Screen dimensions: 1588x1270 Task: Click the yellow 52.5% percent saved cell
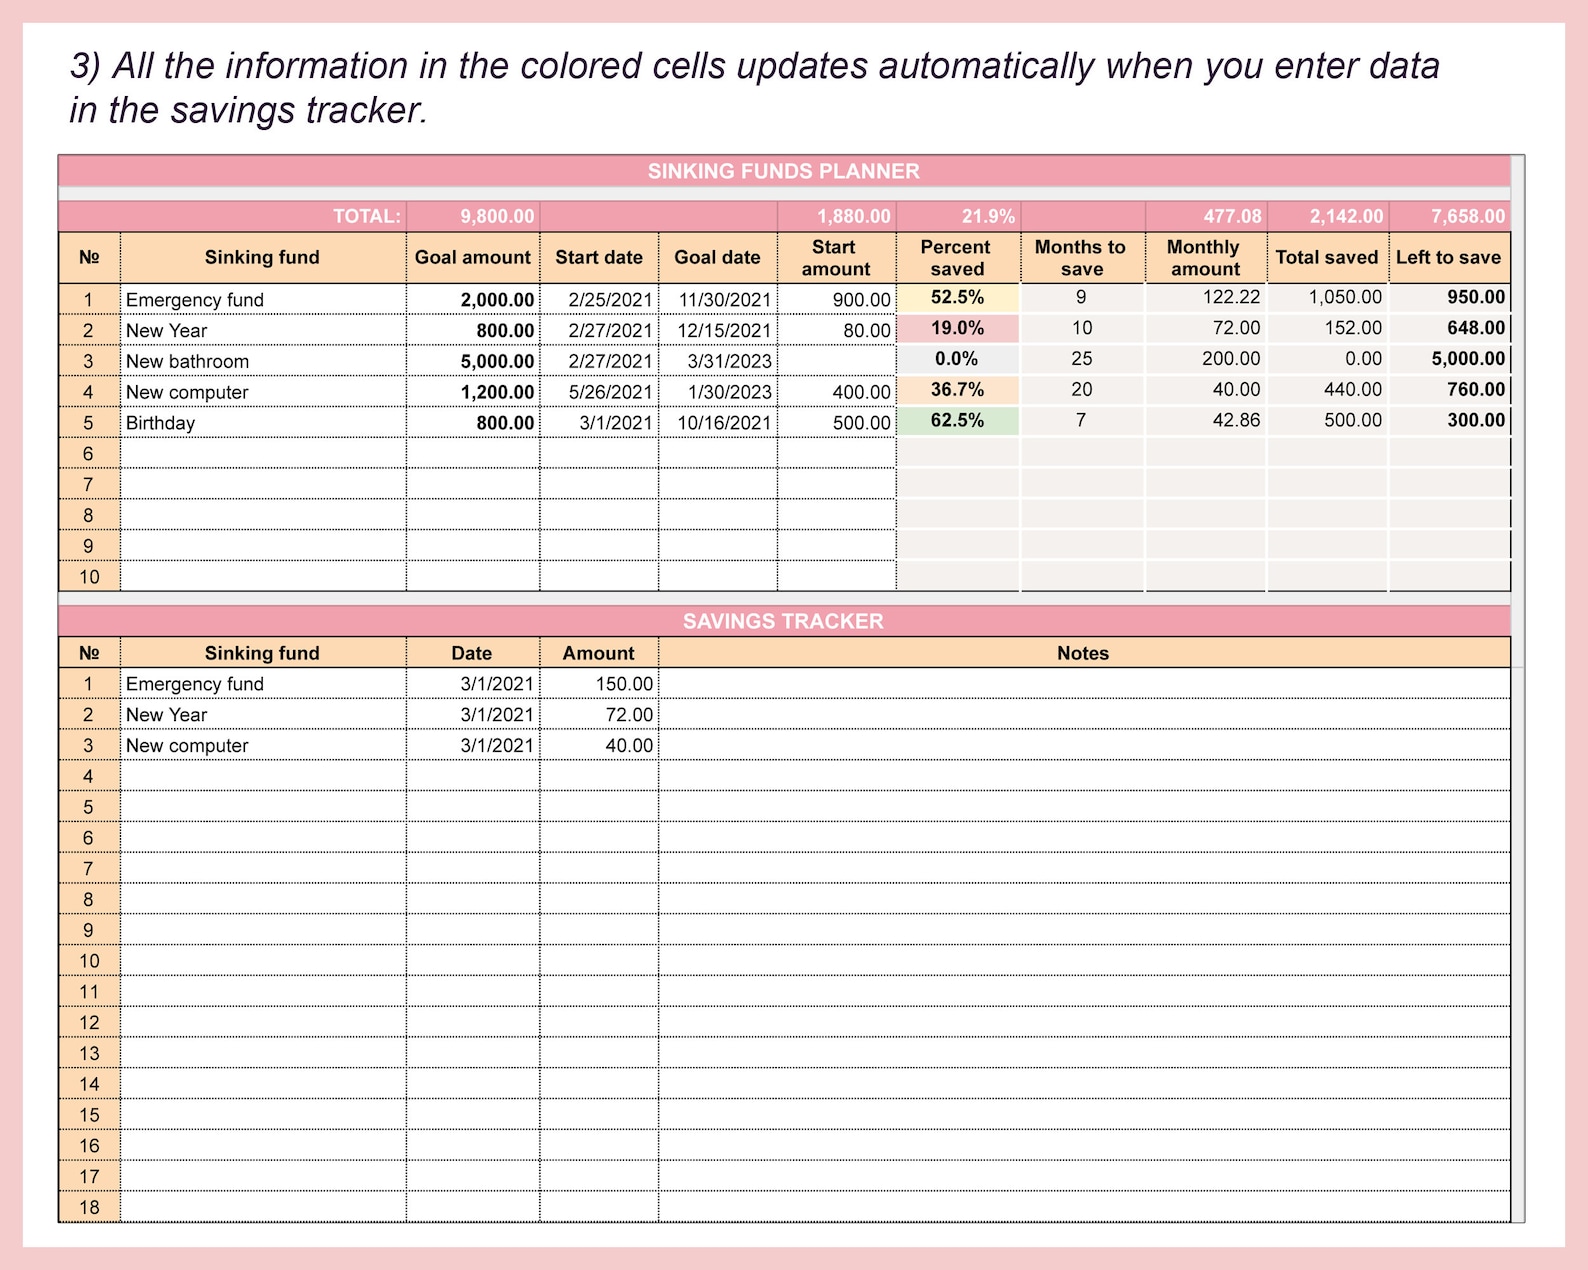point(958,297)
